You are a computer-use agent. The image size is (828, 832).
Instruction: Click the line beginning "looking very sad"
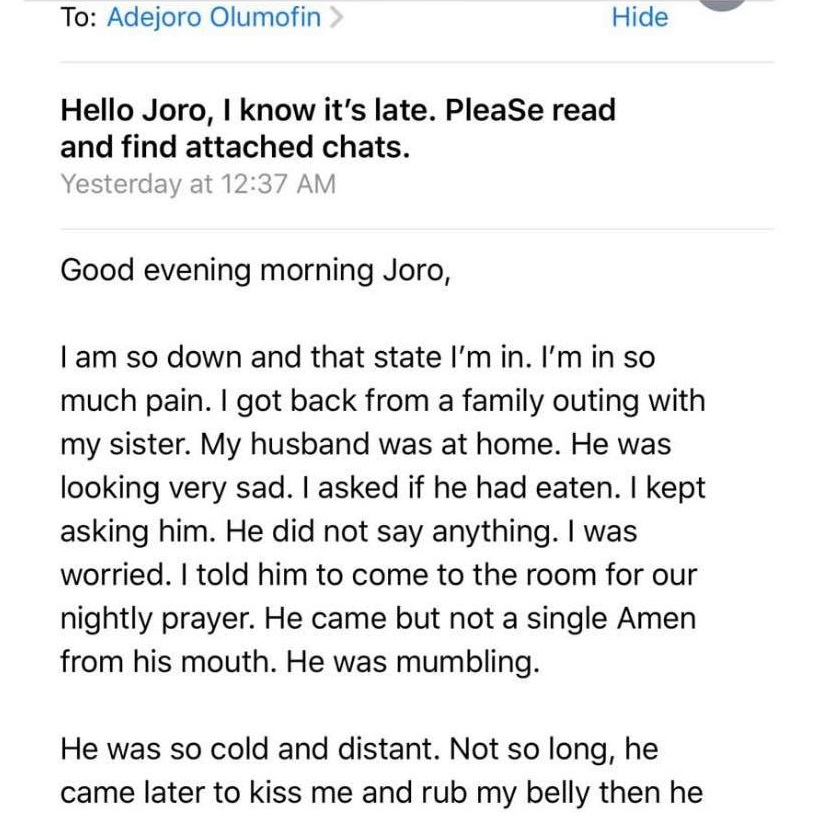(x=382, y=488)
